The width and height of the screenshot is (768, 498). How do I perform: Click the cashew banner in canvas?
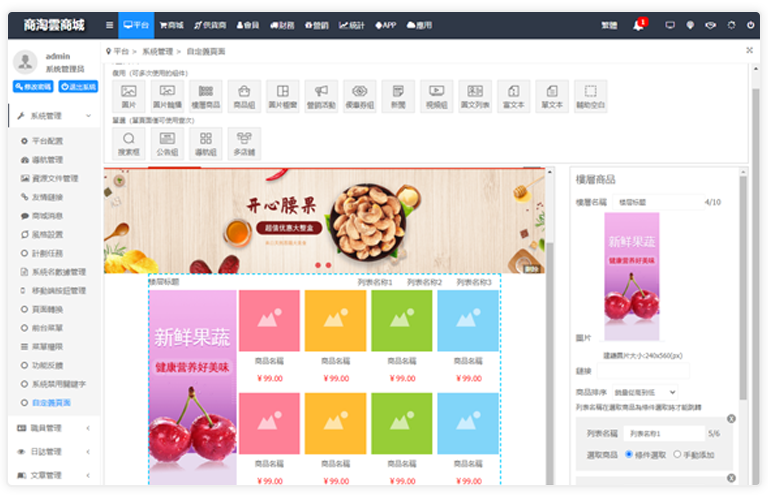point(324,220)
